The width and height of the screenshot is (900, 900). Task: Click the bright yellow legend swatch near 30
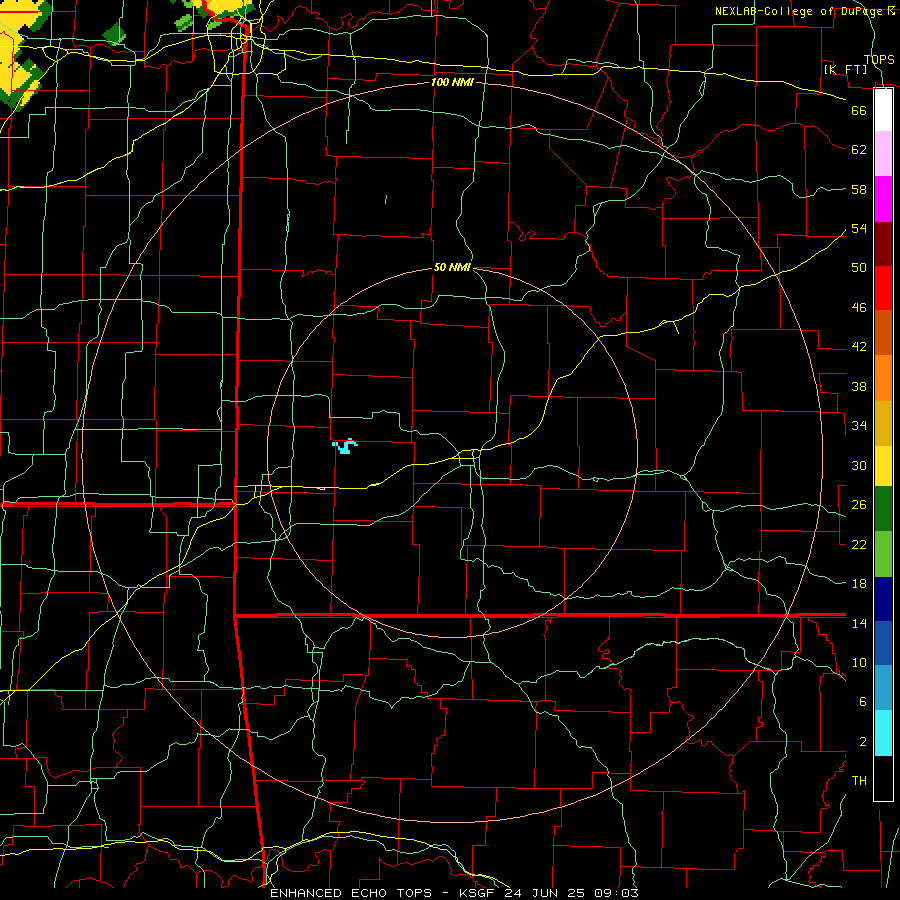pyautogui.click(x=883, y=466)
